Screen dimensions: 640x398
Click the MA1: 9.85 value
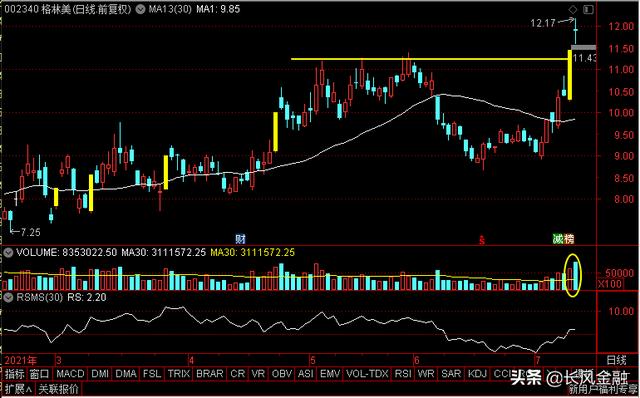(x=218, y=9)
